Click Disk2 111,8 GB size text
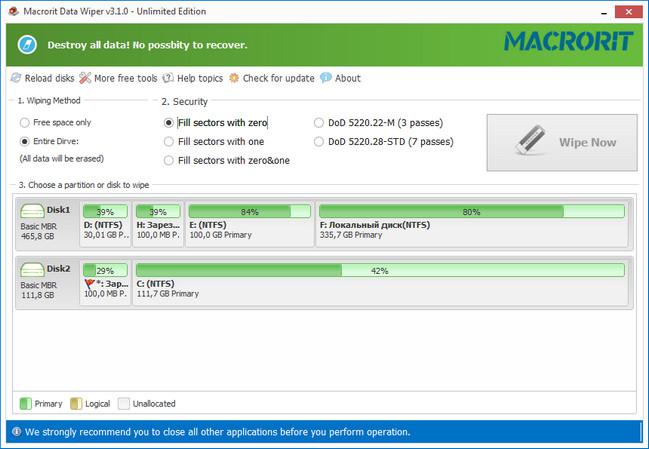649x449 pixels. point(38,295)
